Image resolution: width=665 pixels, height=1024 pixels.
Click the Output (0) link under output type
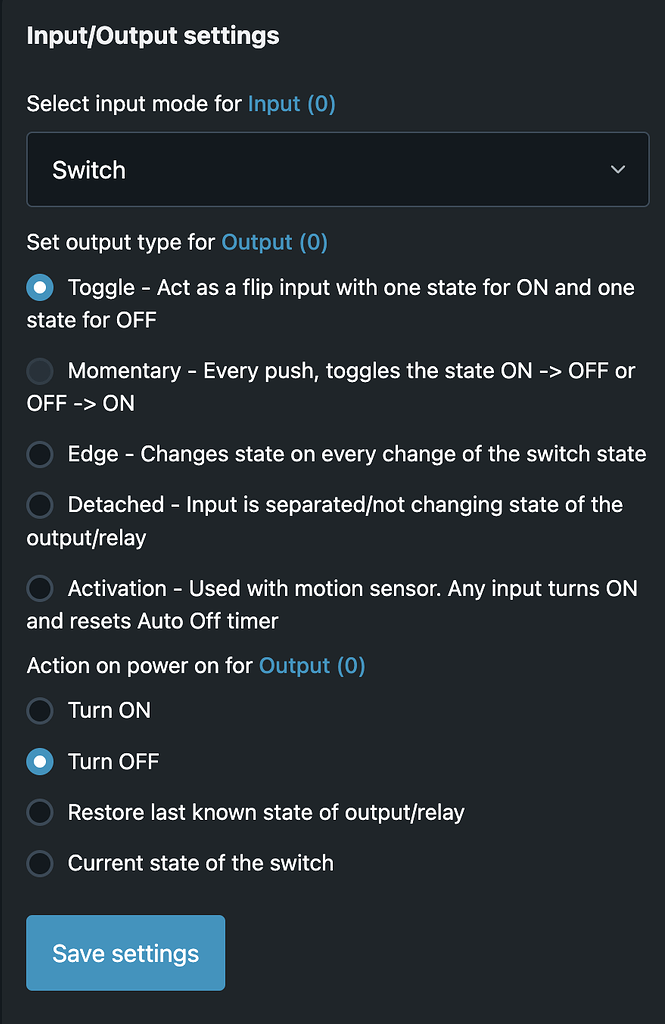pyautogui.click(x=274, y=242)
